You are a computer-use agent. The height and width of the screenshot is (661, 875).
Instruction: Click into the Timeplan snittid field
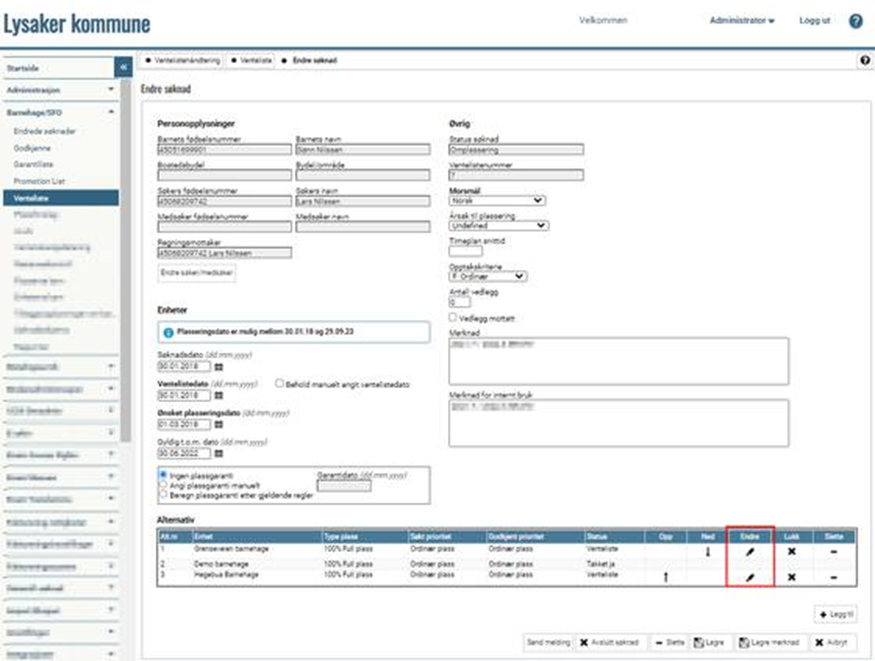pos(465,251)
